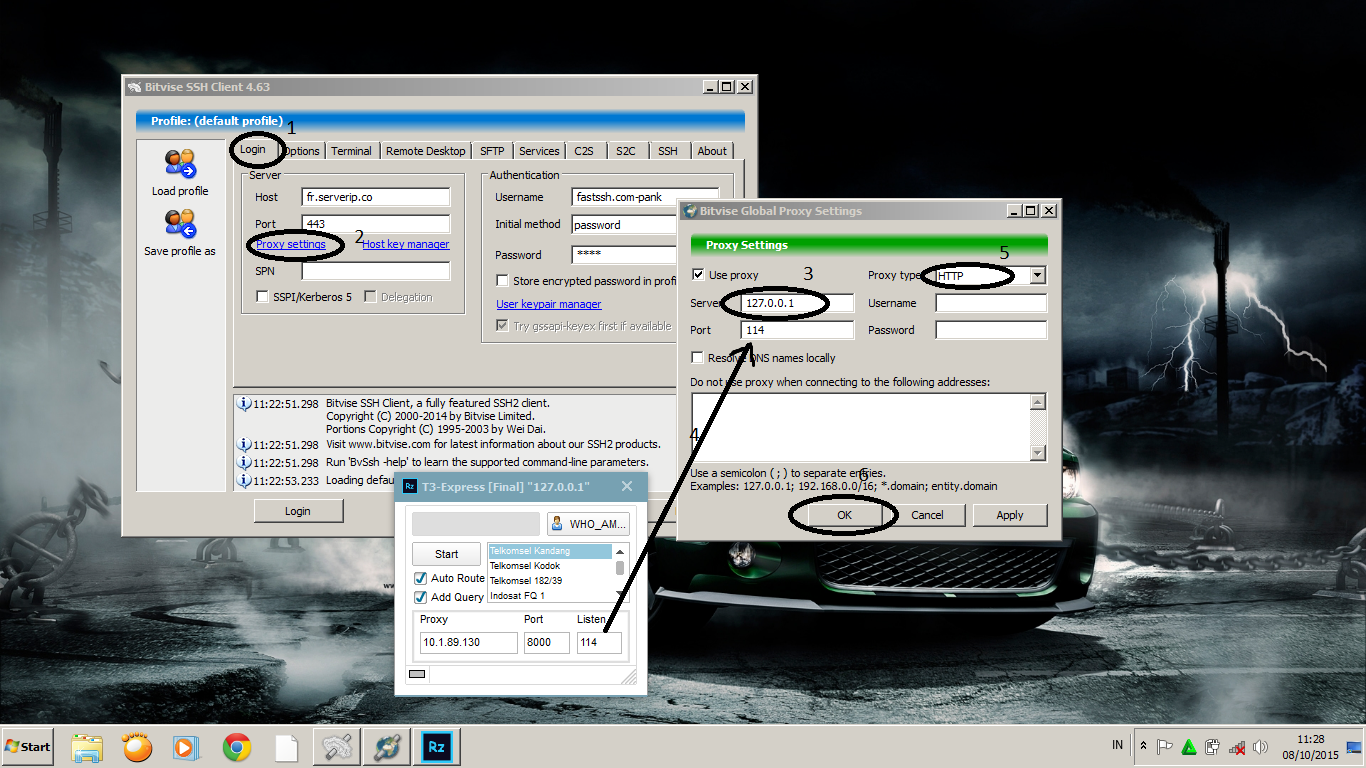
Task: Click the info icon beside 'Loading default' log entry
Action: (x=243, y=480)
